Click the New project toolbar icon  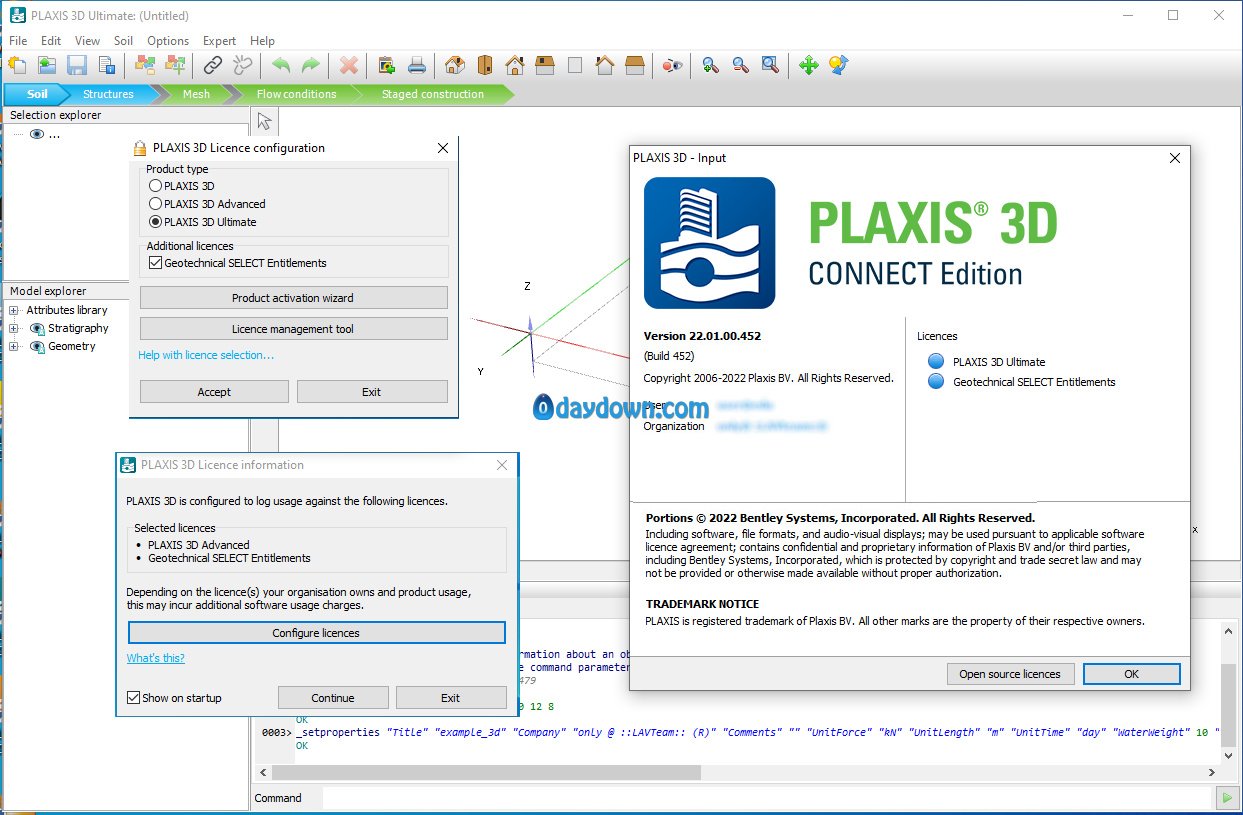point(17,65)
